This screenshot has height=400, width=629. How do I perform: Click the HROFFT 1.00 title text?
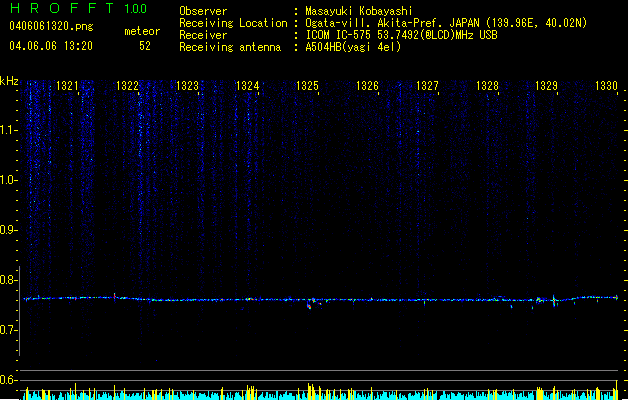tap(78, 8)
